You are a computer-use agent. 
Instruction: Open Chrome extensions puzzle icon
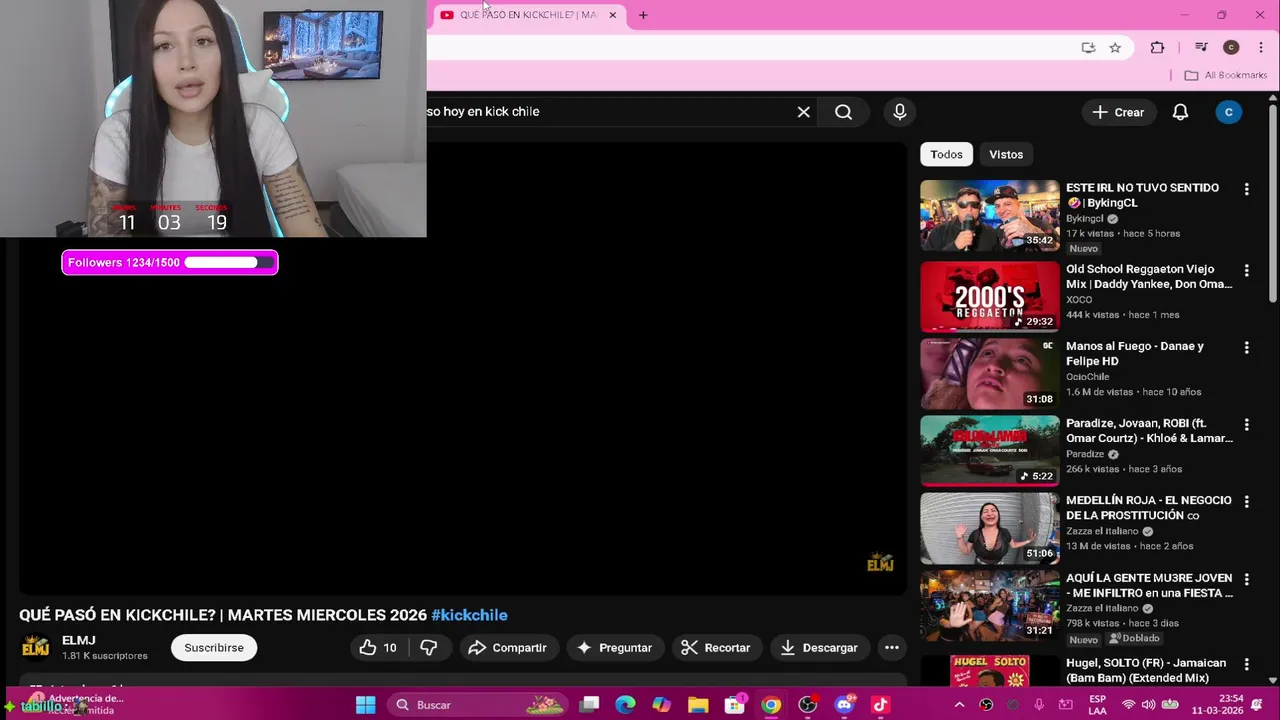(x=1157, y=47)
